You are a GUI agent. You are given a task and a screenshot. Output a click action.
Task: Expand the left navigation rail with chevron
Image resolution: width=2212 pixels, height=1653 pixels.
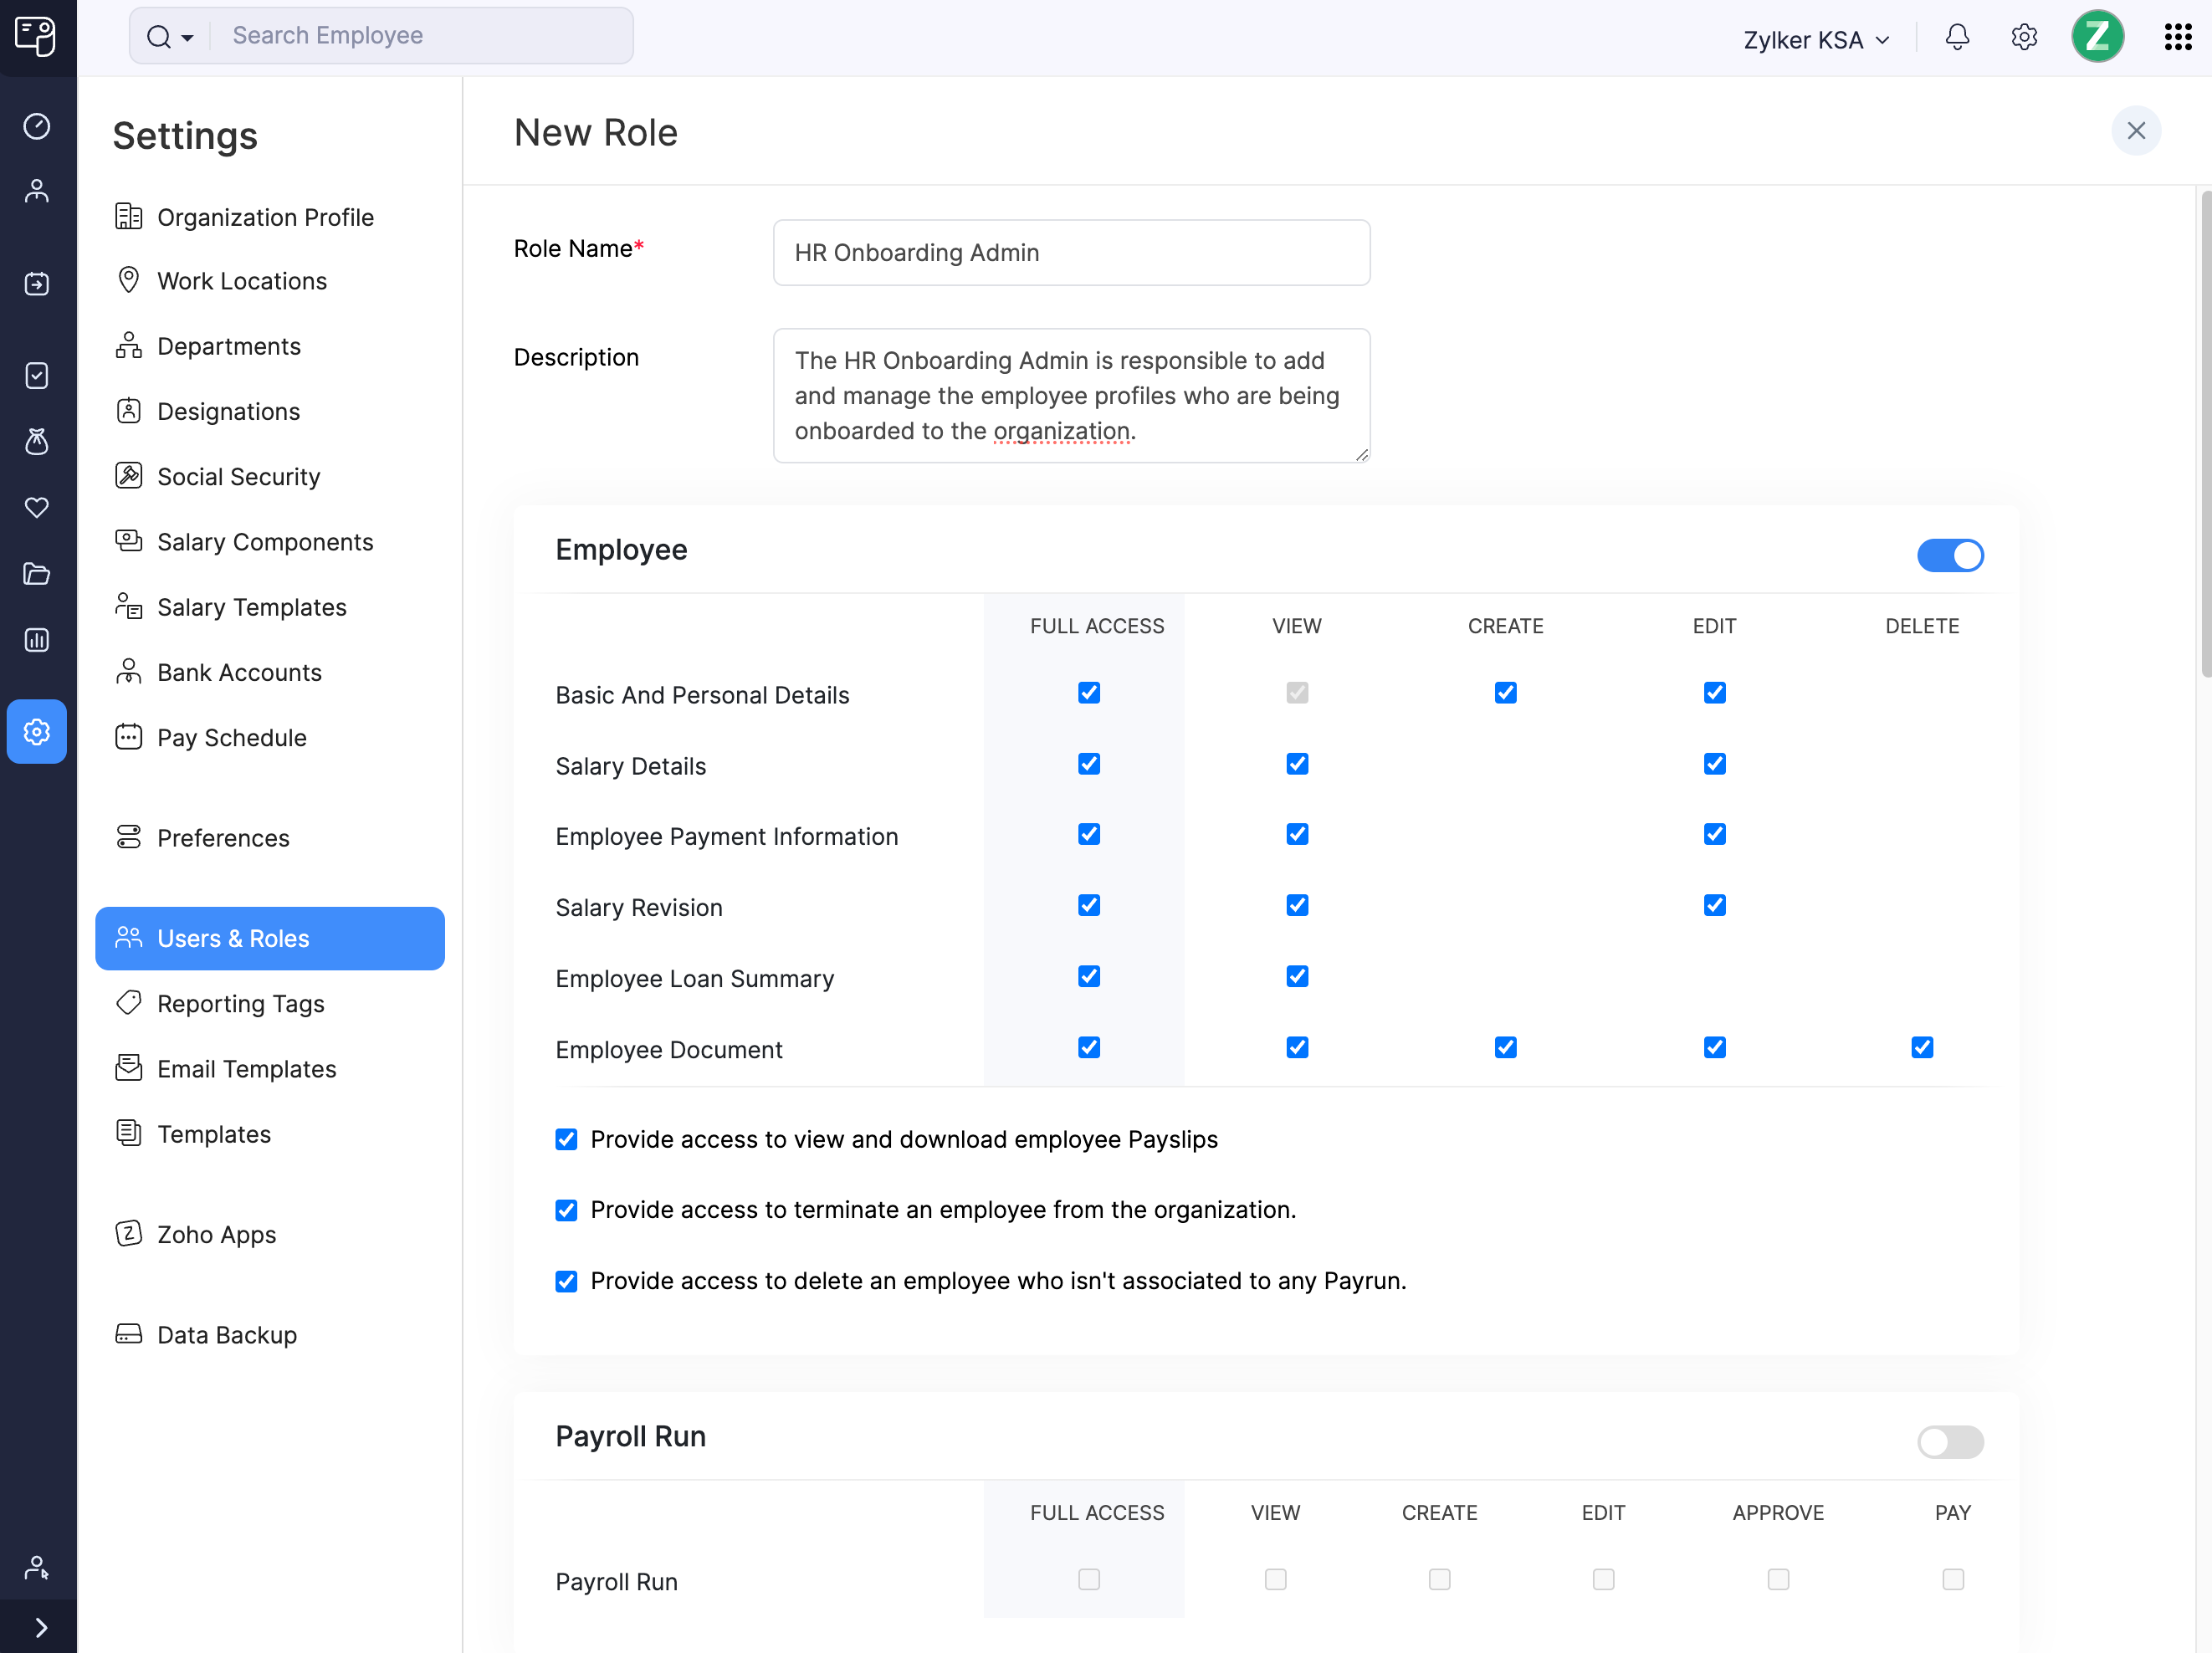[40, 1628]
